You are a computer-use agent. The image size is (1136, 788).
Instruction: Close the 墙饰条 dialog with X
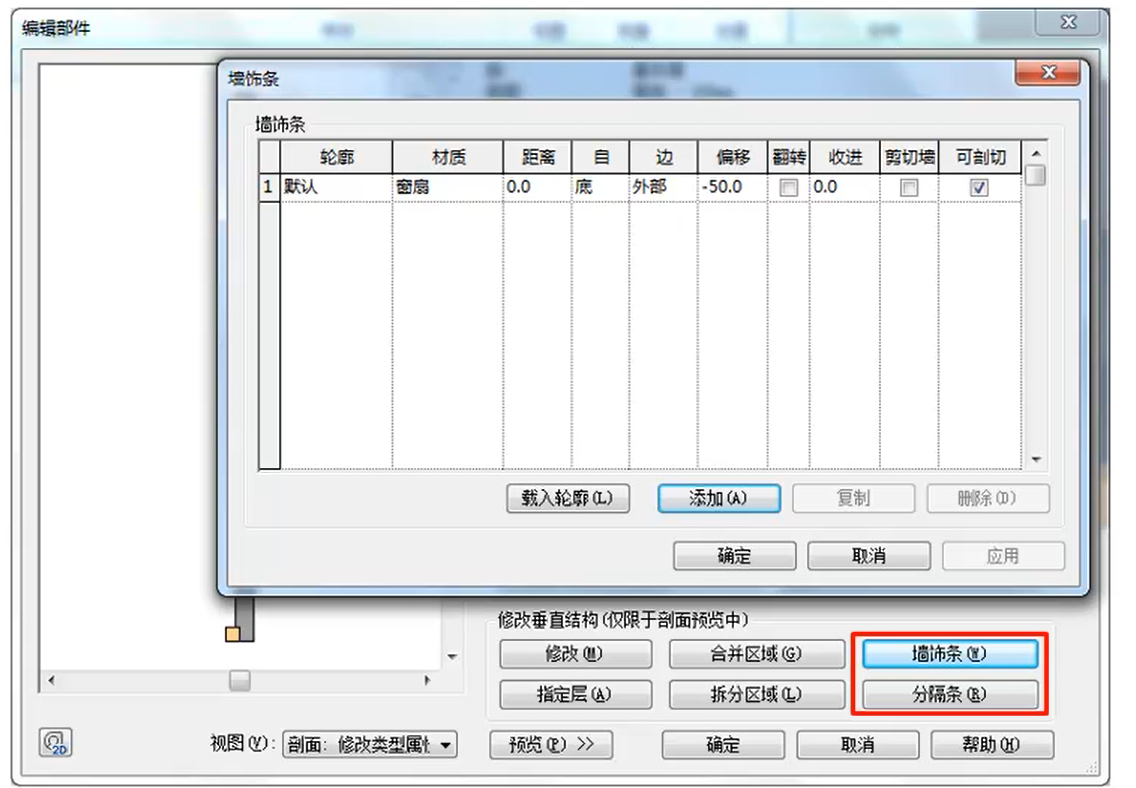tap(1047, 74)
